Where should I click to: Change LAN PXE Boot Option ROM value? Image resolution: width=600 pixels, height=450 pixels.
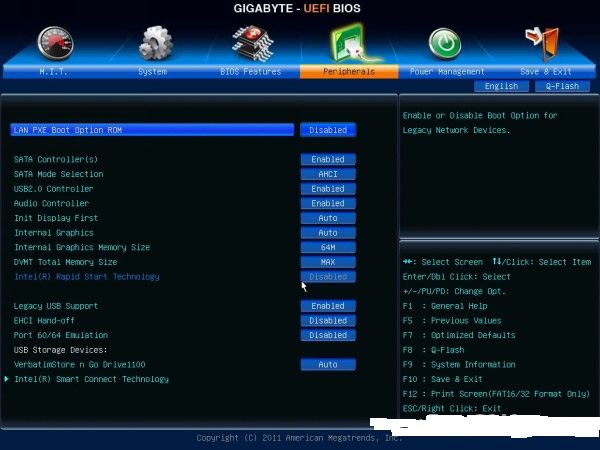[x=328, y=130]
